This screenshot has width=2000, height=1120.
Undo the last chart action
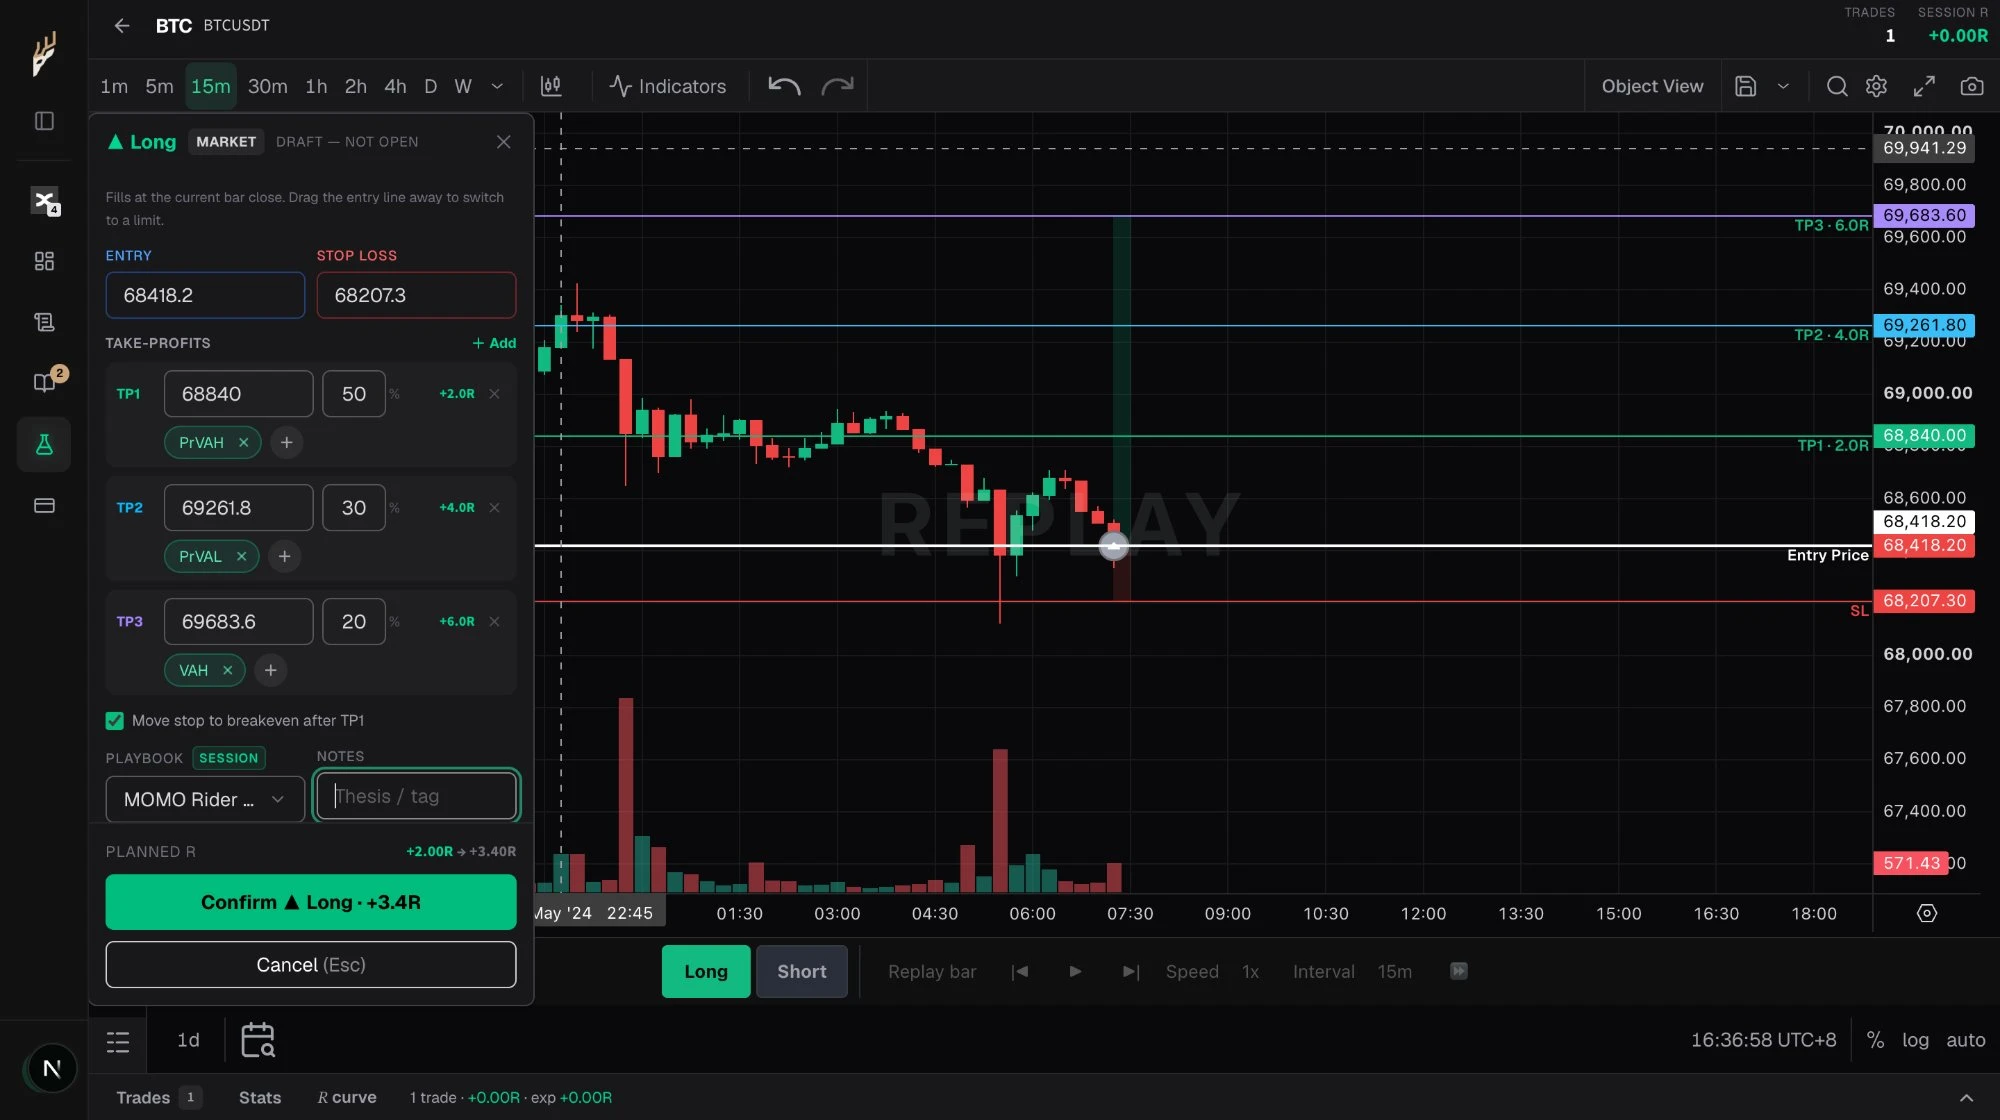784,86
